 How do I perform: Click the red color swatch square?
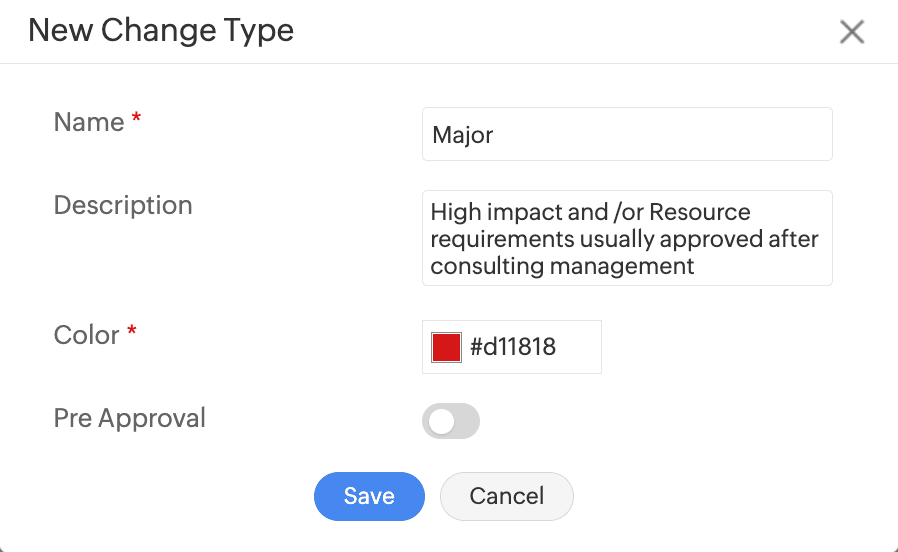pyautogui.click(x=446, y=347)
